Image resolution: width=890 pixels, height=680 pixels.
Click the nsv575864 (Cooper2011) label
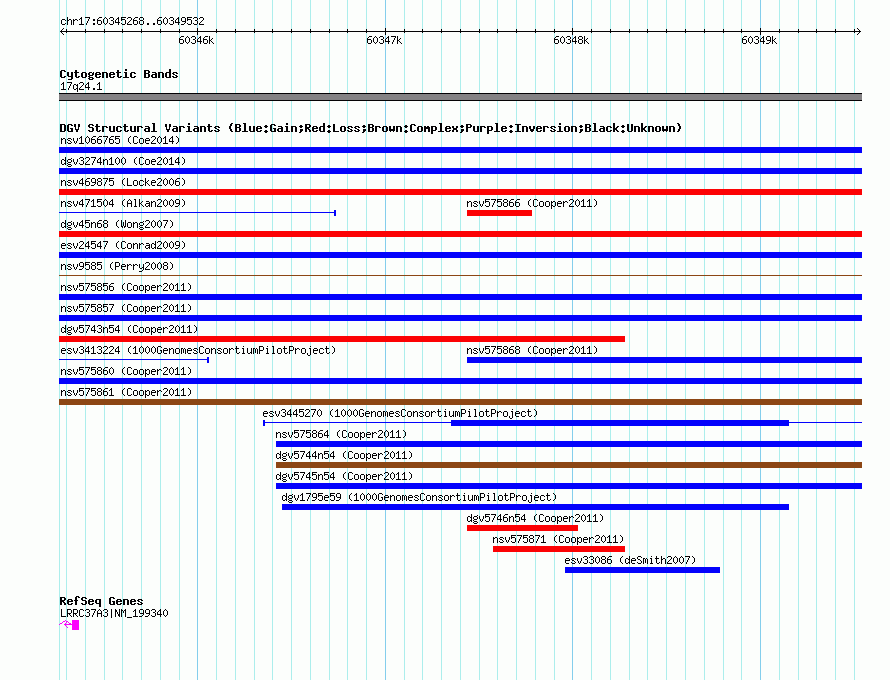pyautogui.click(x=341, y=434)
